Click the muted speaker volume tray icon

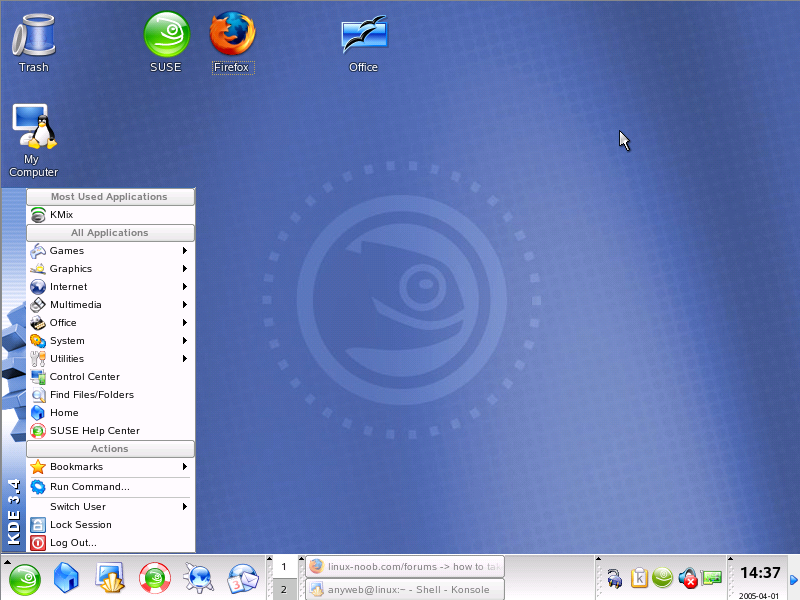[688, 578]
